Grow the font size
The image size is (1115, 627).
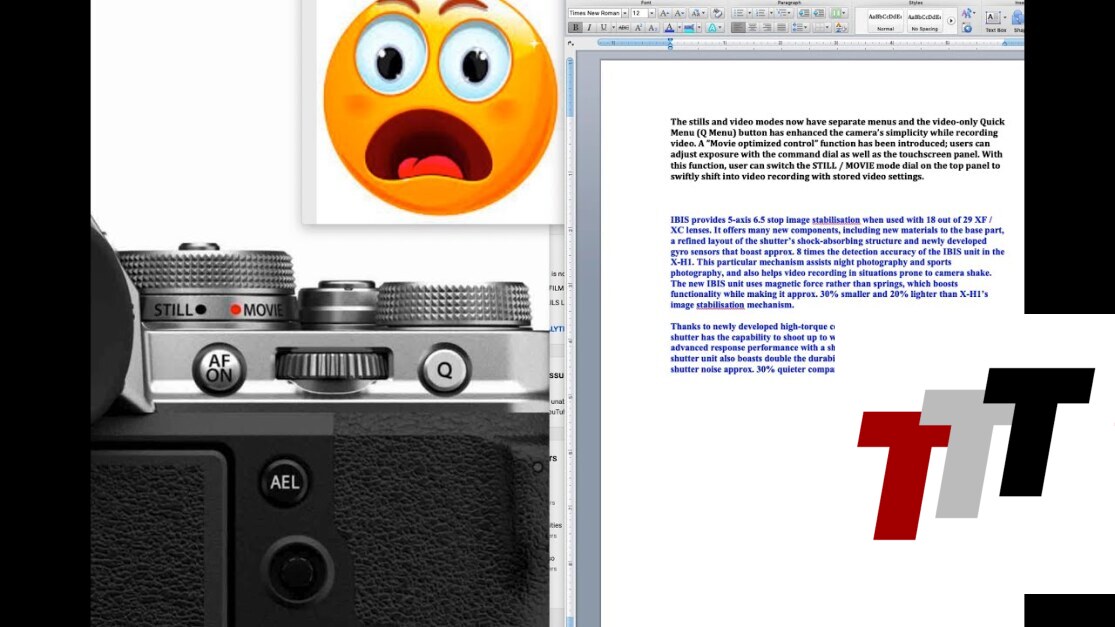click(x=664, y=13)
